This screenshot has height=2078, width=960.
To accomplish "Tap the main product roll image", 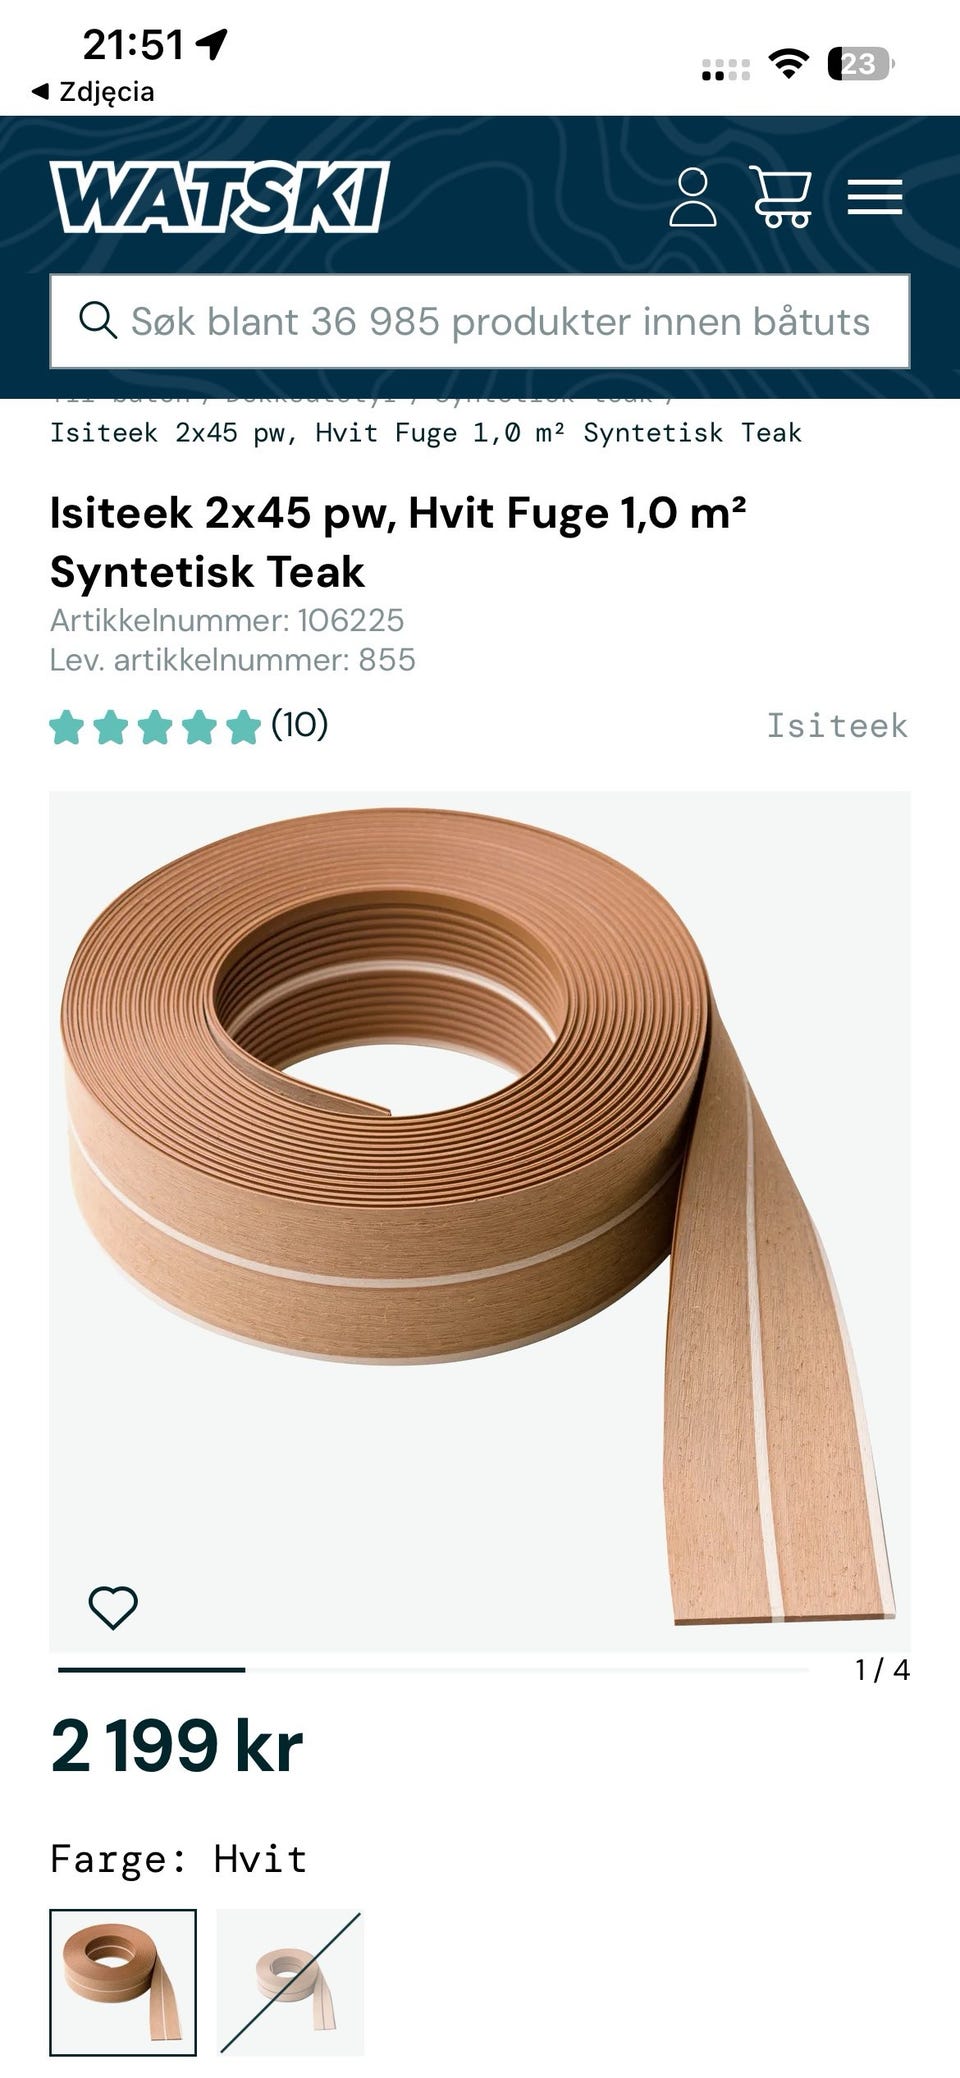I will [x=480, y=1220].
